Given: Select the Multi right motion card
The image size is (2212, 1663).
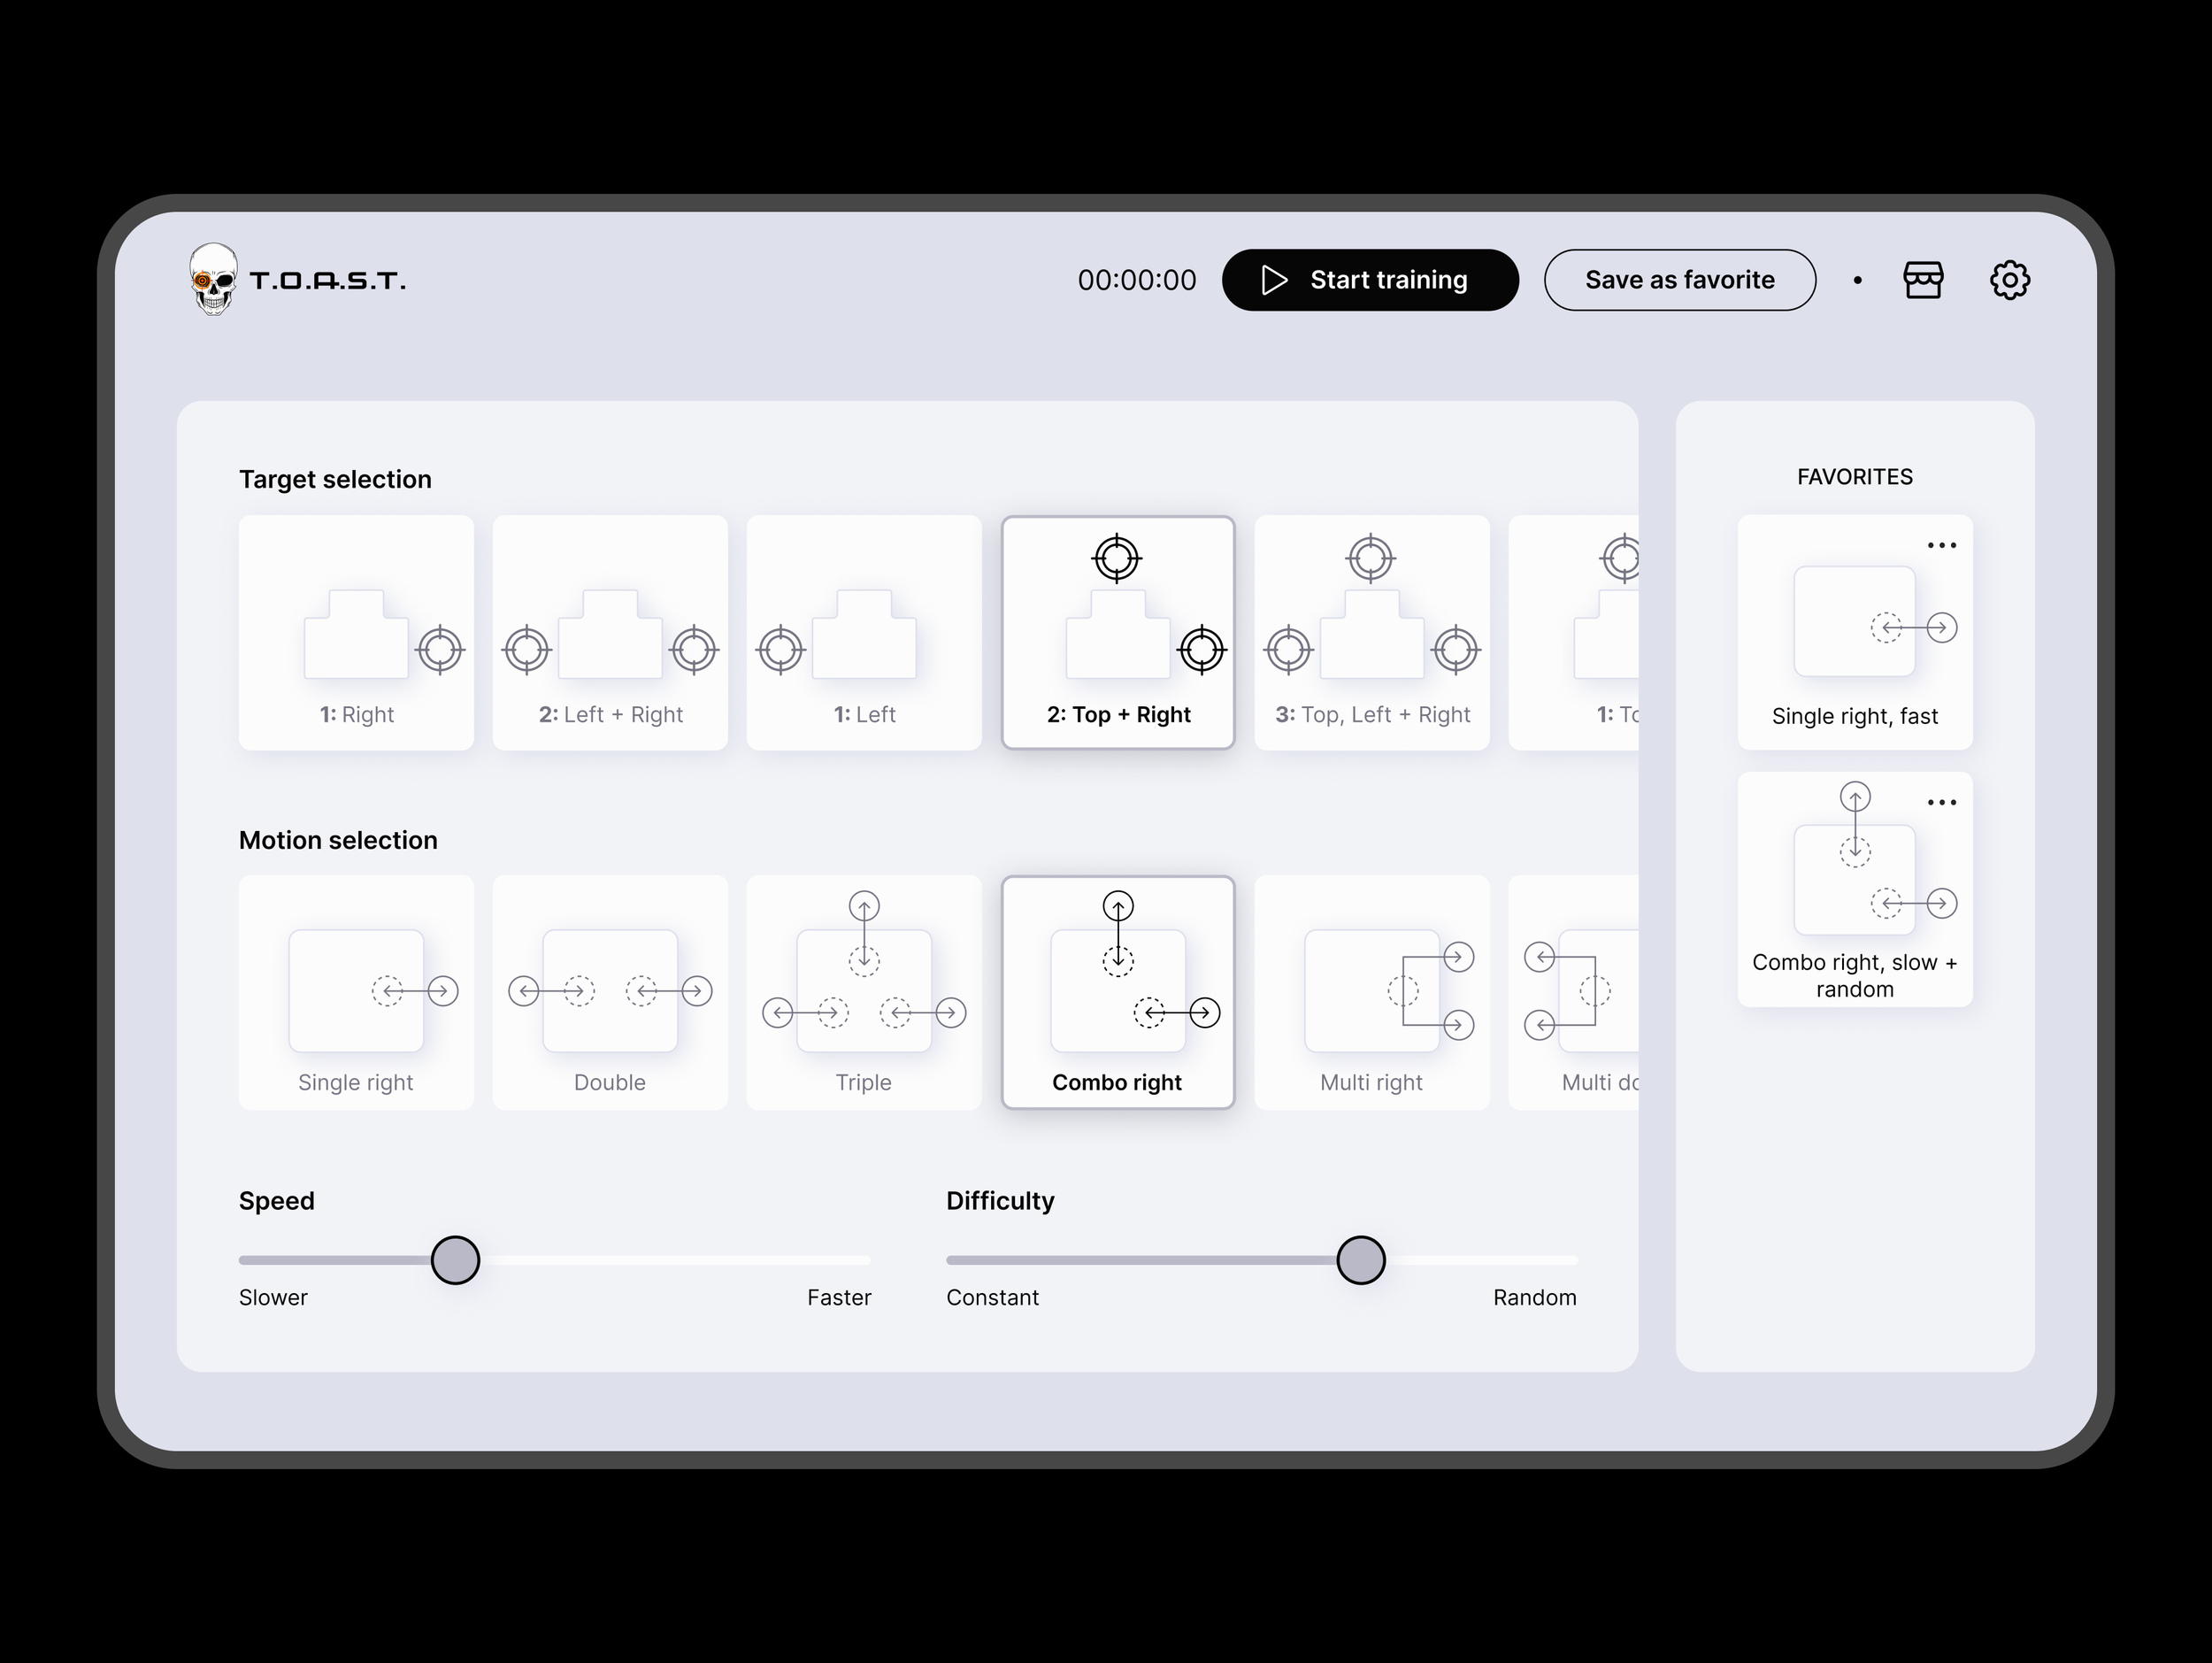Looking at the screenshot, I should click(1372, 993).
